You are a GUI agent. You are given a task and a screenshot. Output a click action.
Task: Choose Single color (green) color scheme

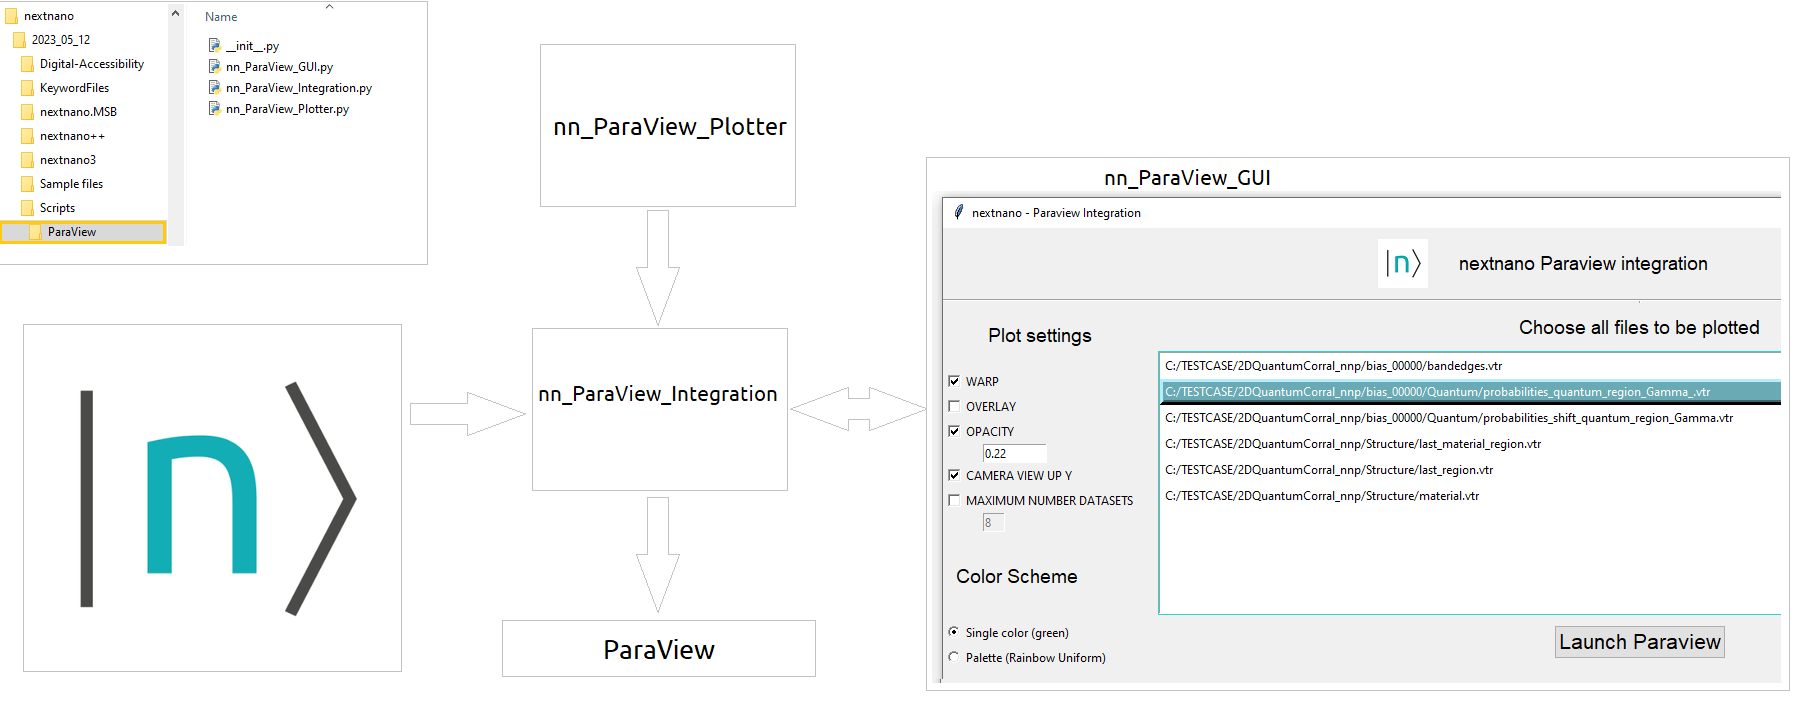tap(954, 632)
